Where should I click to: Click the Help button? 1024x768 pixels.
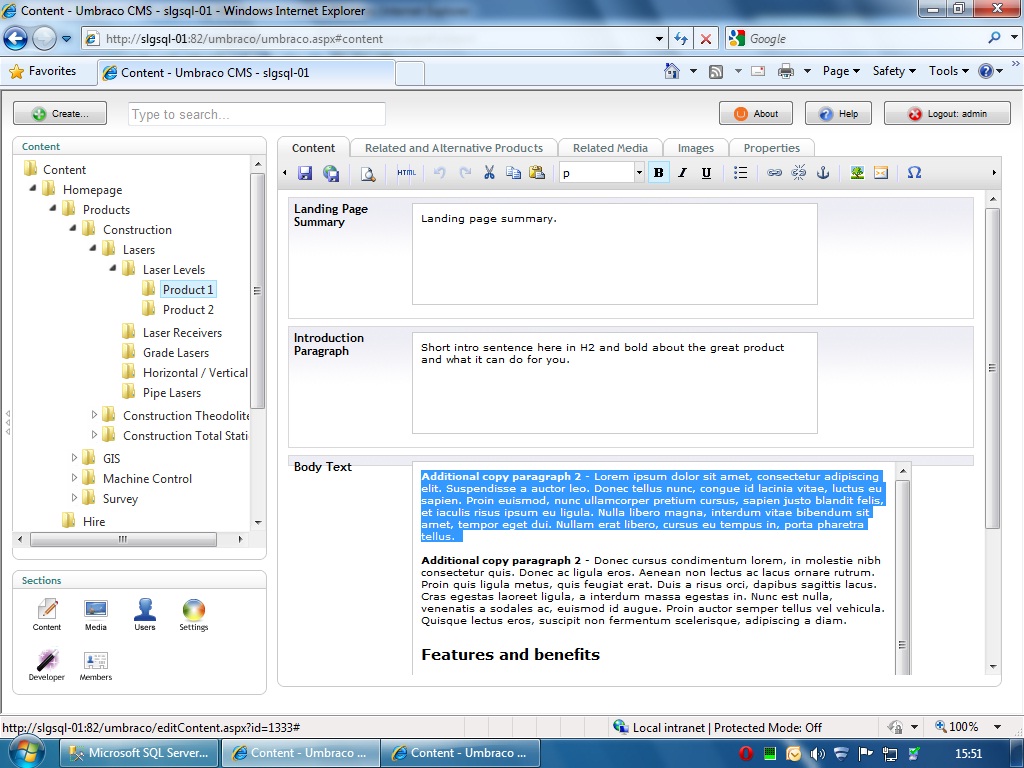point(839,114)
